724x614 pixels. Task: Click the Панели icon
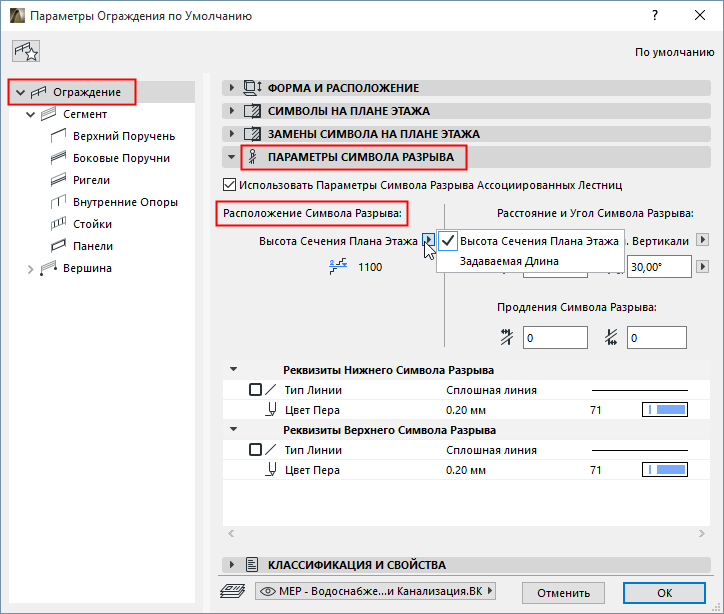pyautogui.click(x=58, y=246)
